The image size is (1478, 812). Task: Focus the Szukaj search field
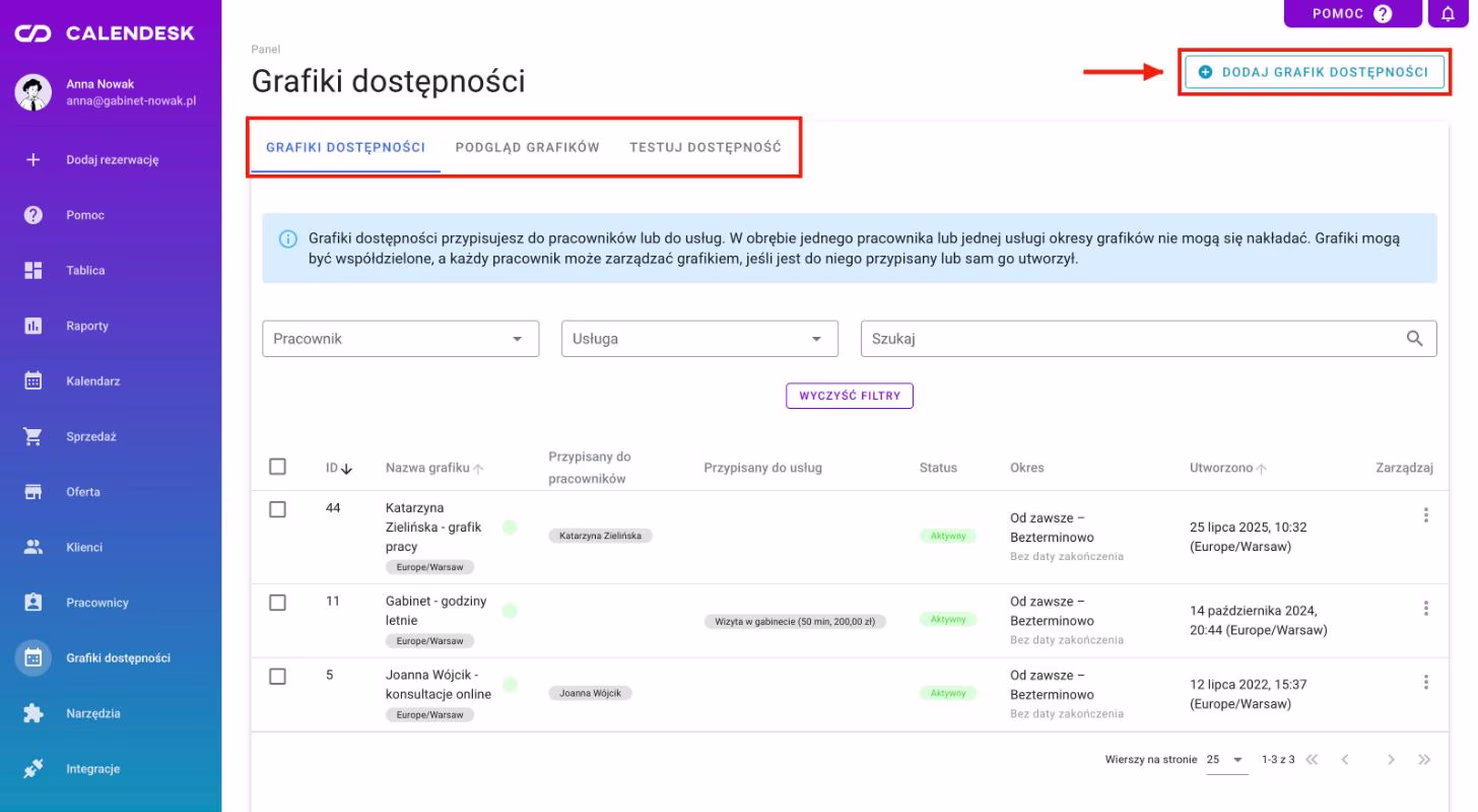1149,339
